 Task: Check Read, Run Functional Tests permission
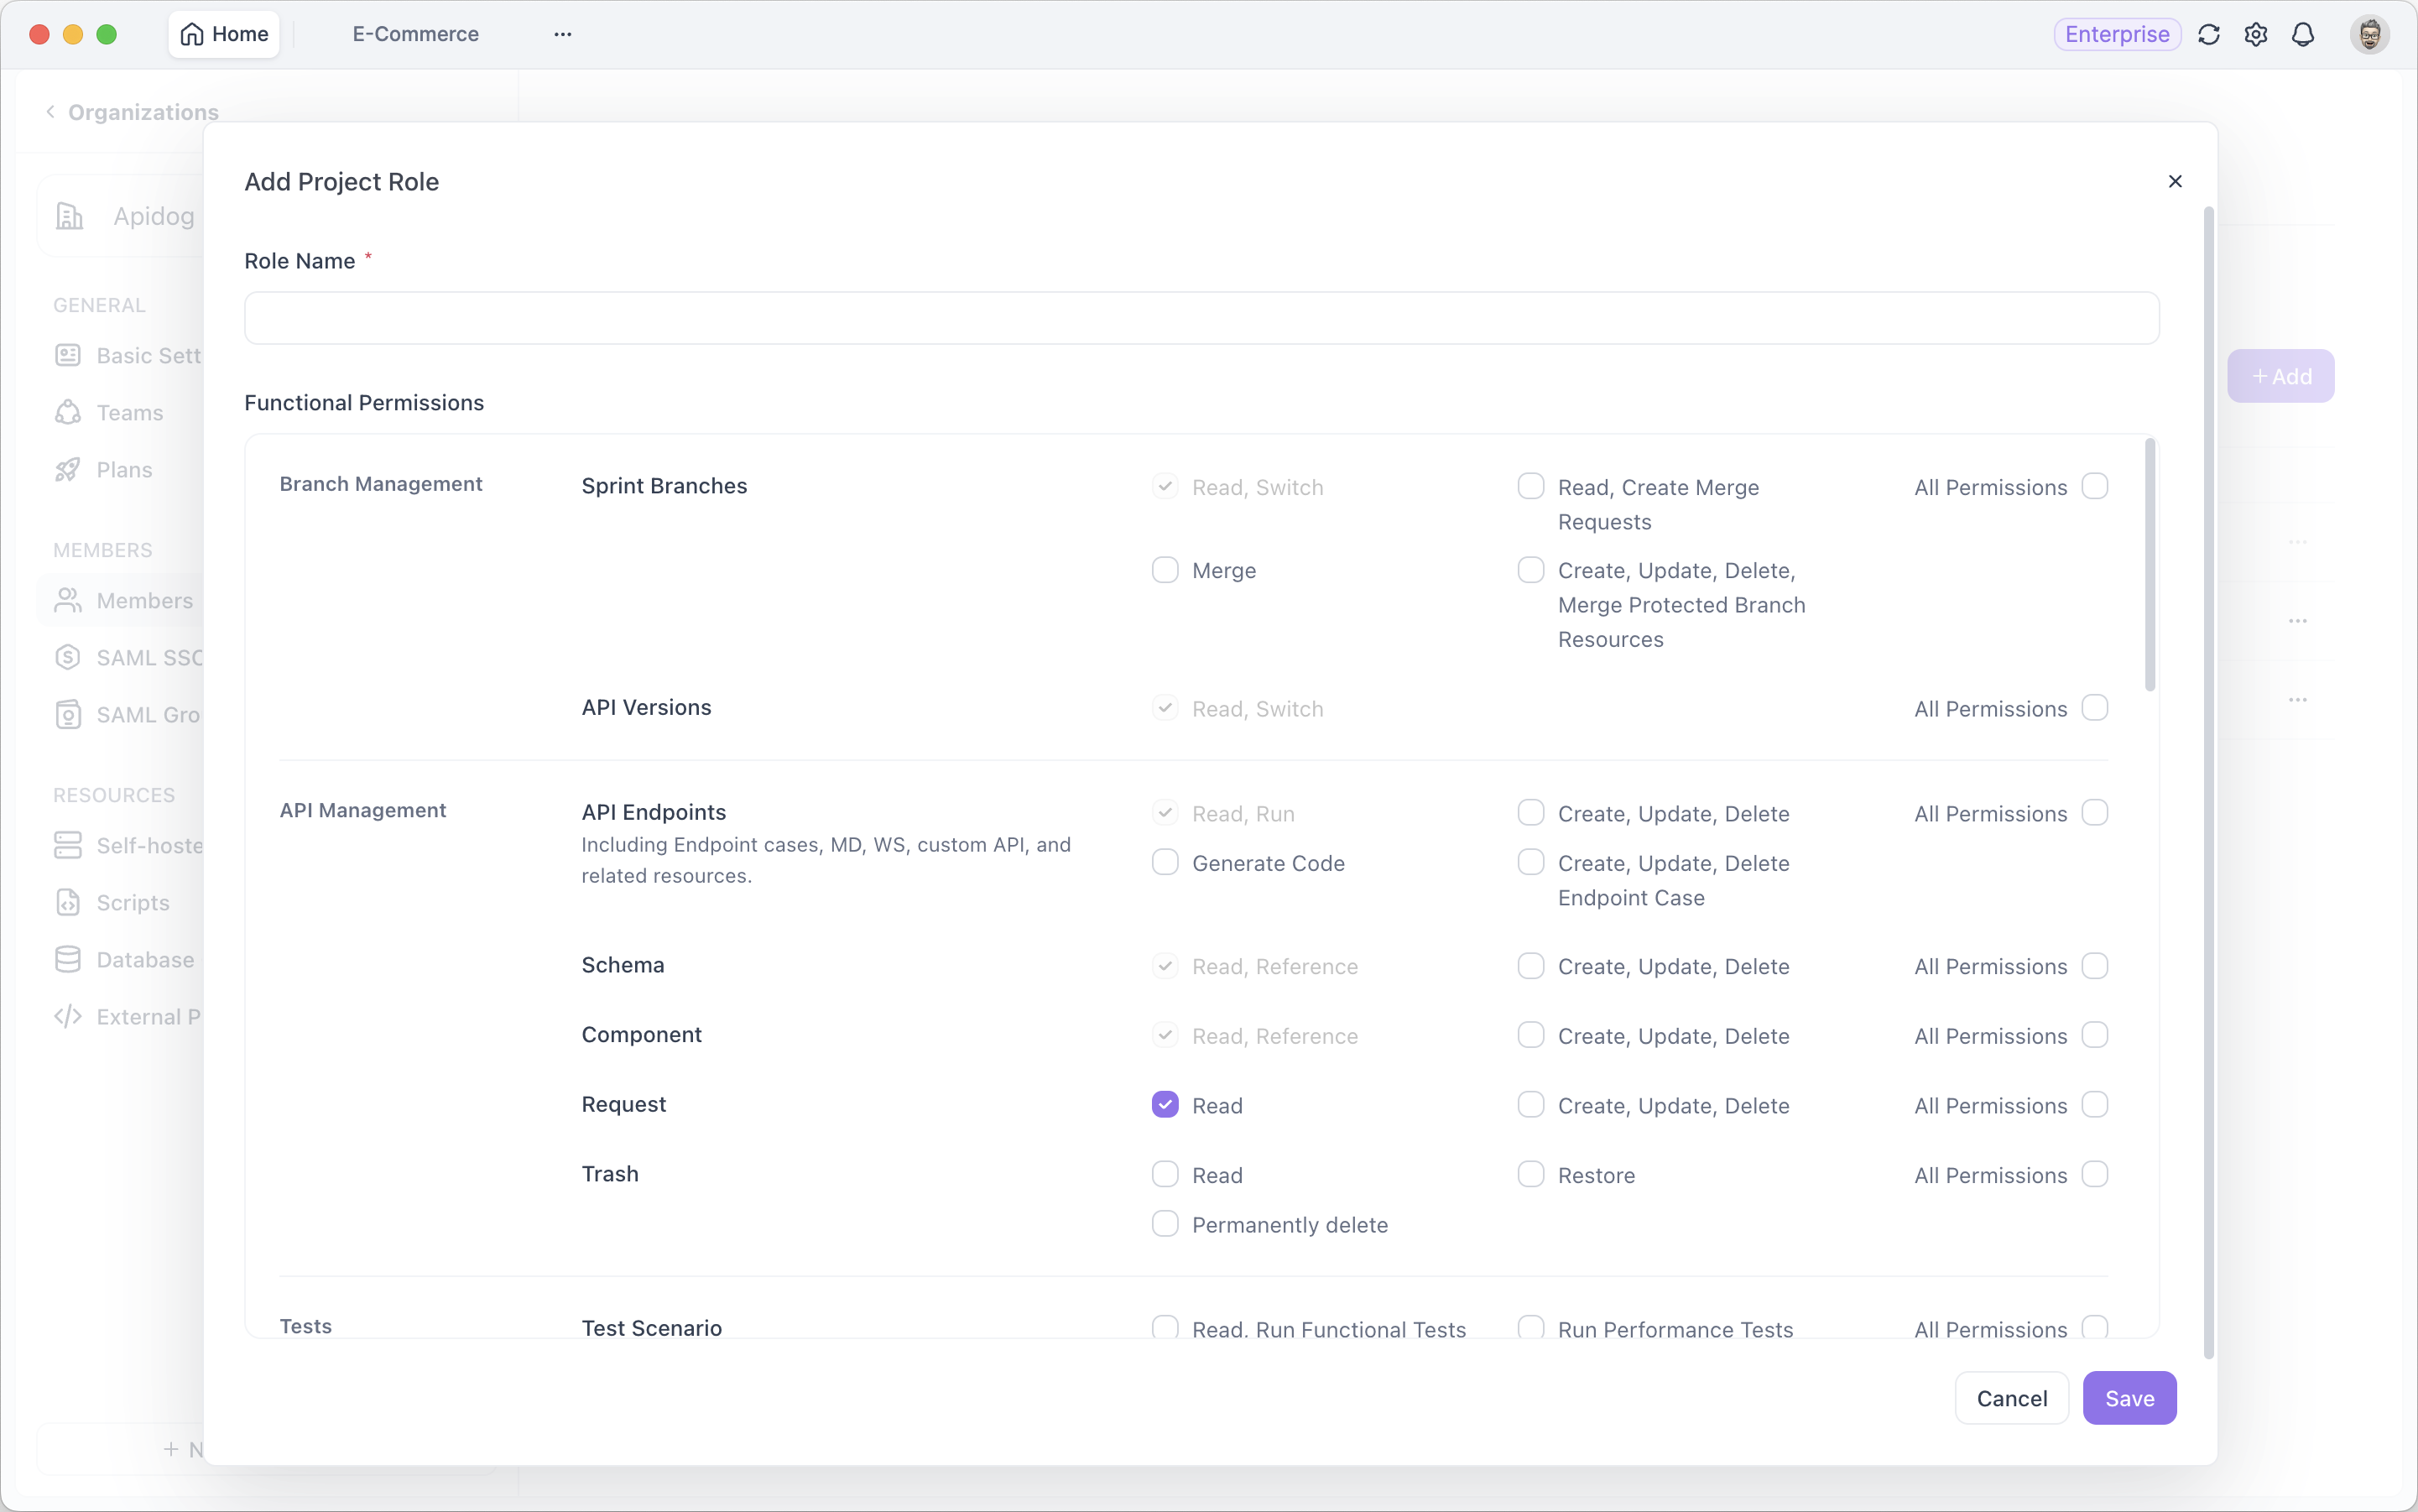pos(1165,1328)
